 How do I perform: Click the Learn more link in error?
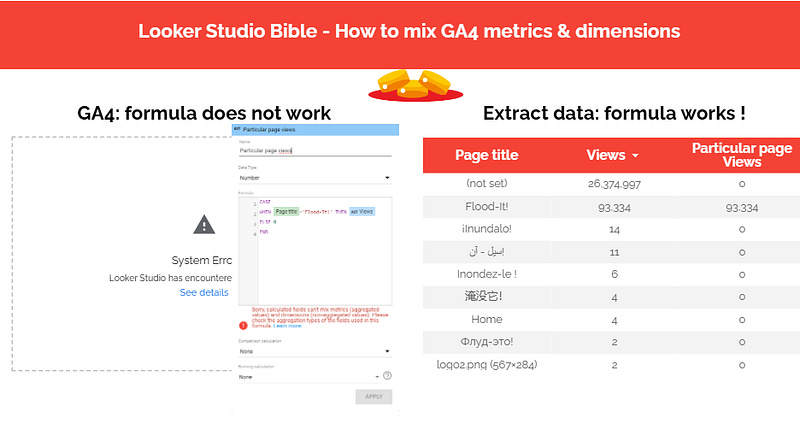point(287,326)
